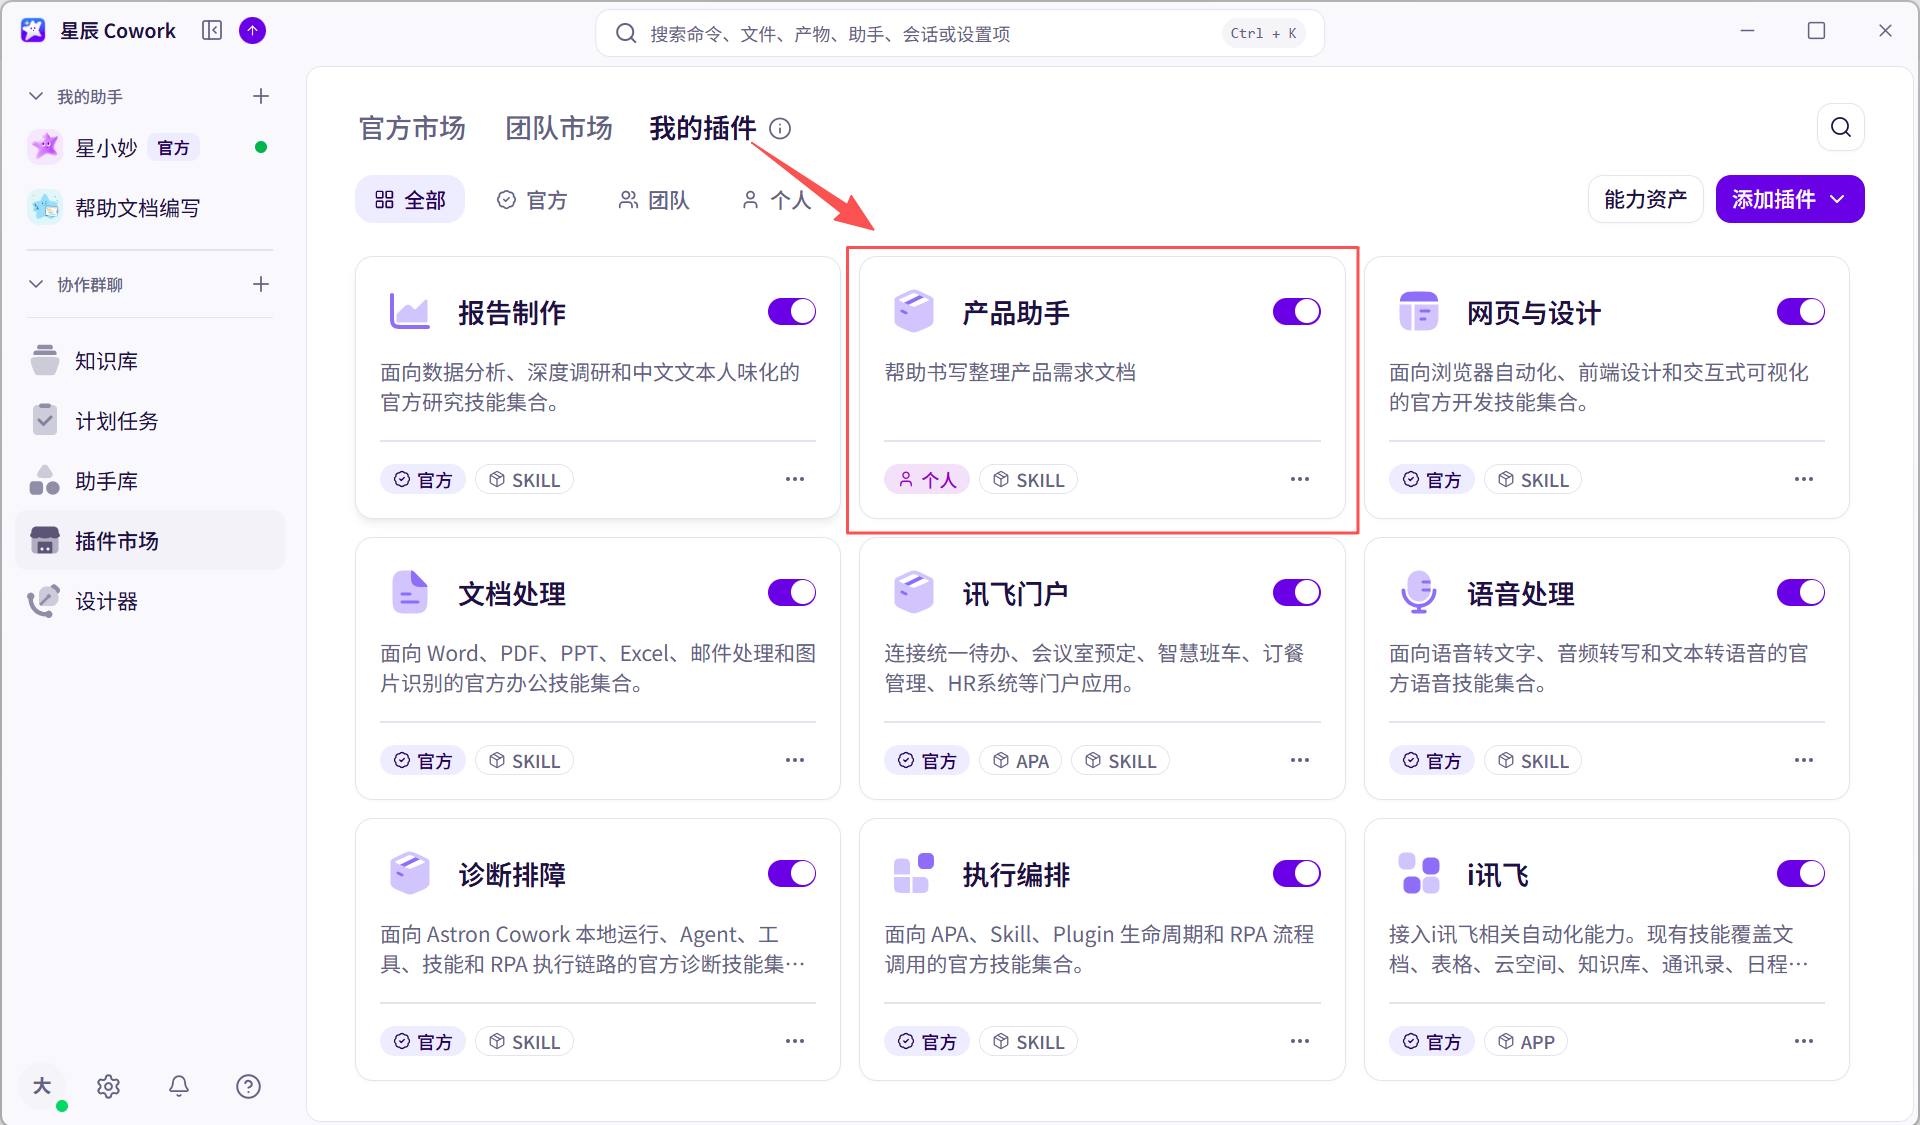This screenshot has width=1920, height=1125.
Task: Select the 我的插件 tab
Action: (703, 128)
